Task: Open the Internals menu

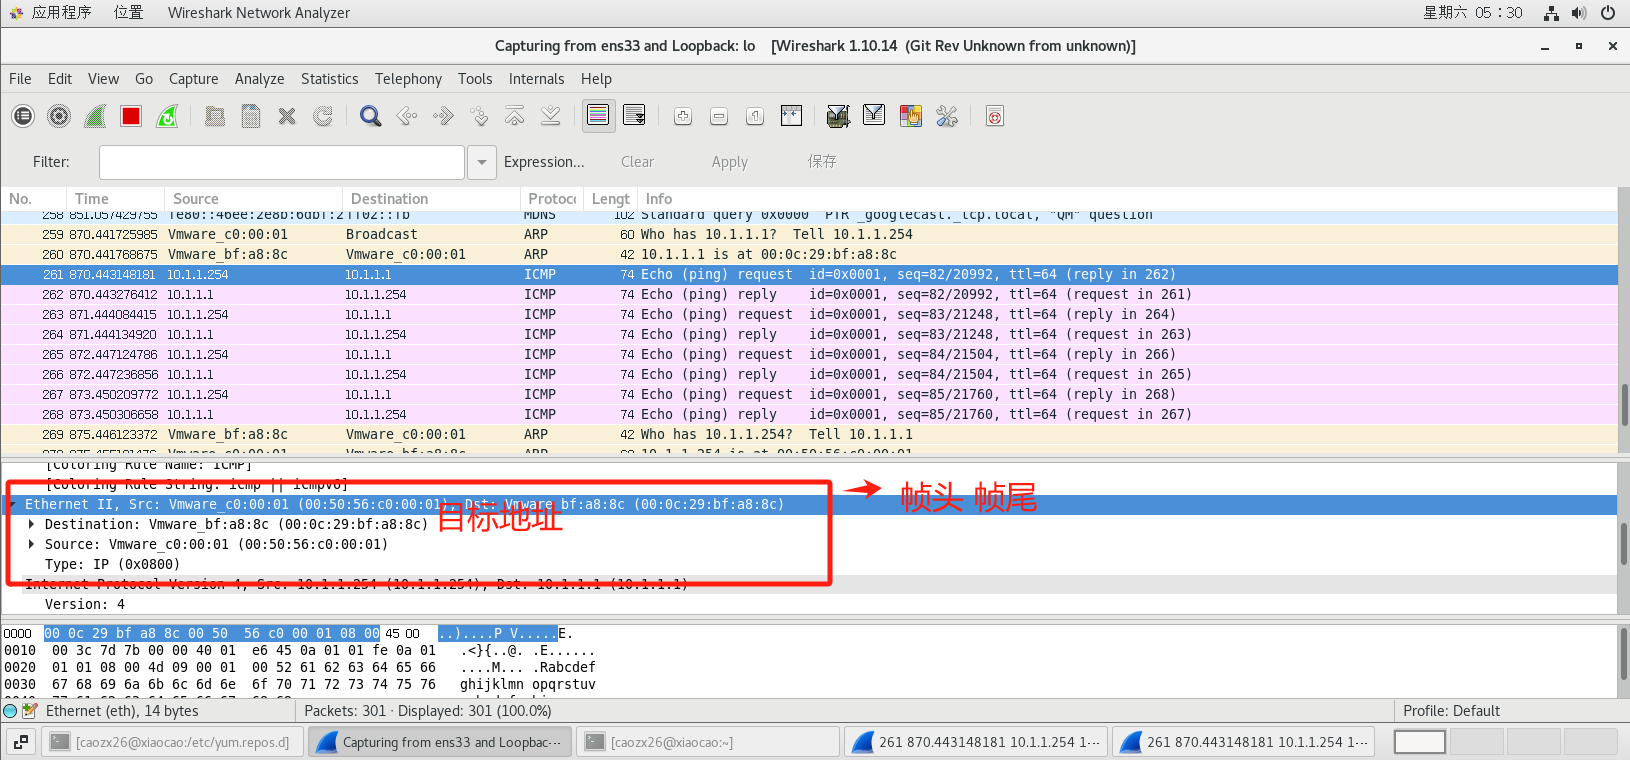Action: pos(536,79)
